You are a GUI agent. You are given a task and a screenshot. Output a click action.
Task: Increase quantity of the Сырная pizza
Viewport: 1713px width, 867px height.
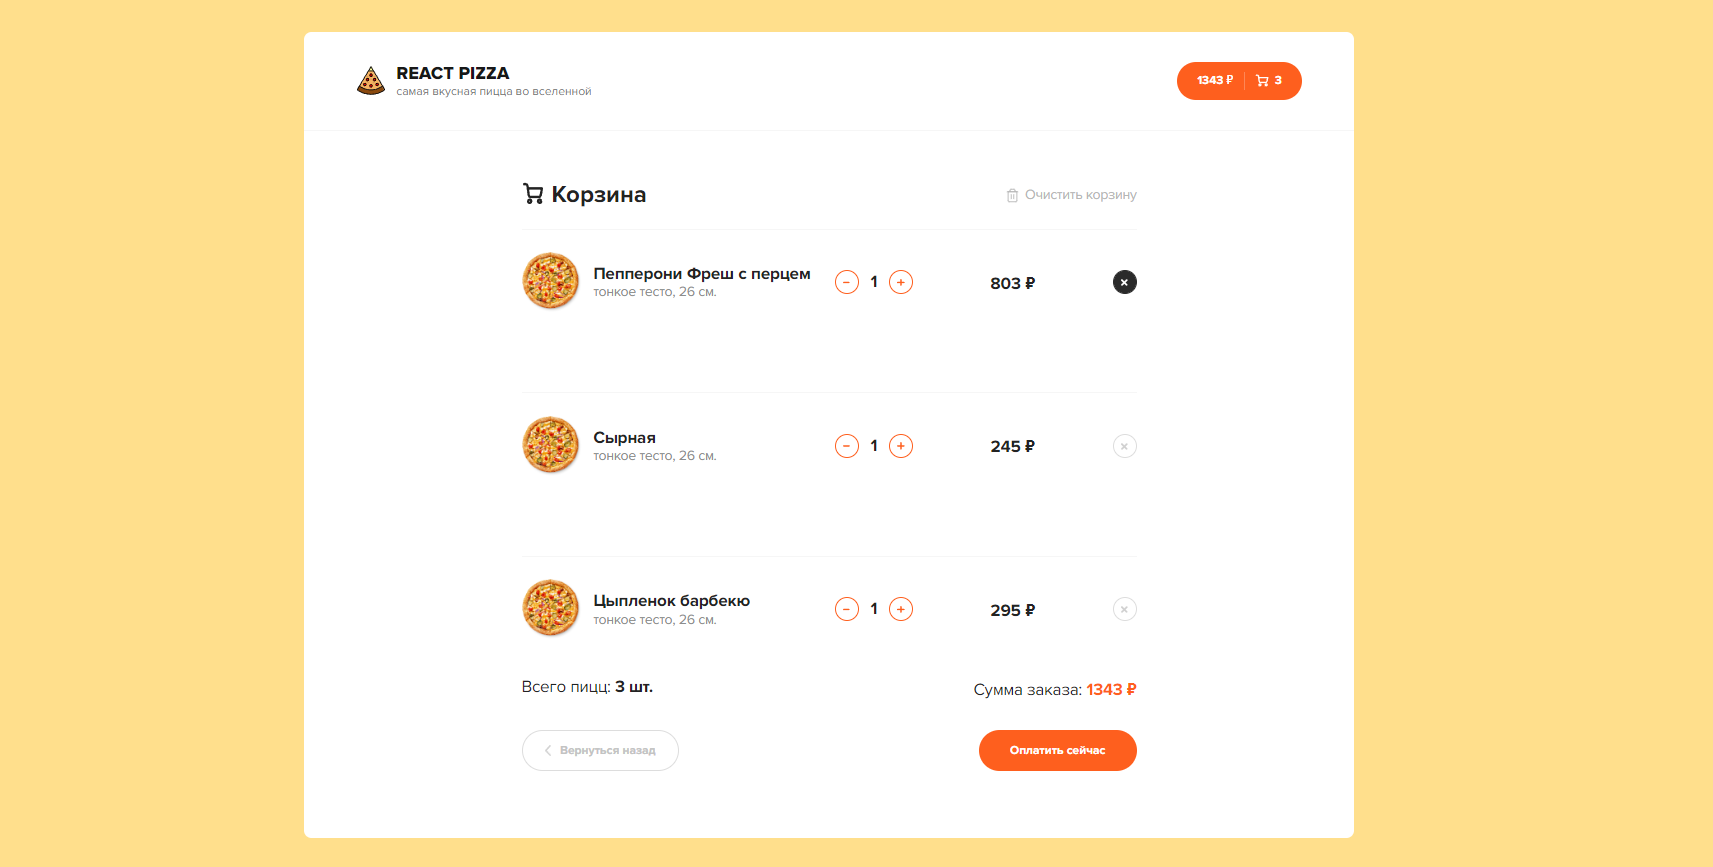tap(900, 446)
